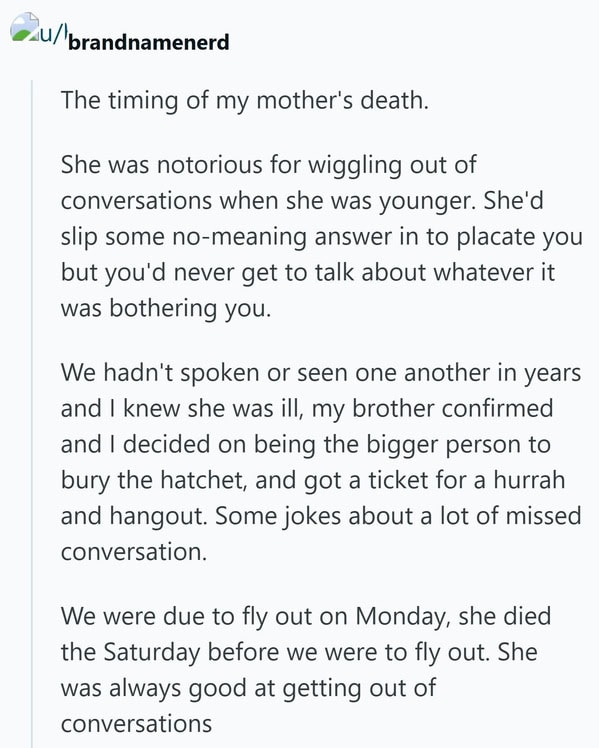Viewport: 599px width, 748px height.
Task: Click the line "bury the hatchet, and got a ticket for a hurrah"
Action: click(313, 480)
